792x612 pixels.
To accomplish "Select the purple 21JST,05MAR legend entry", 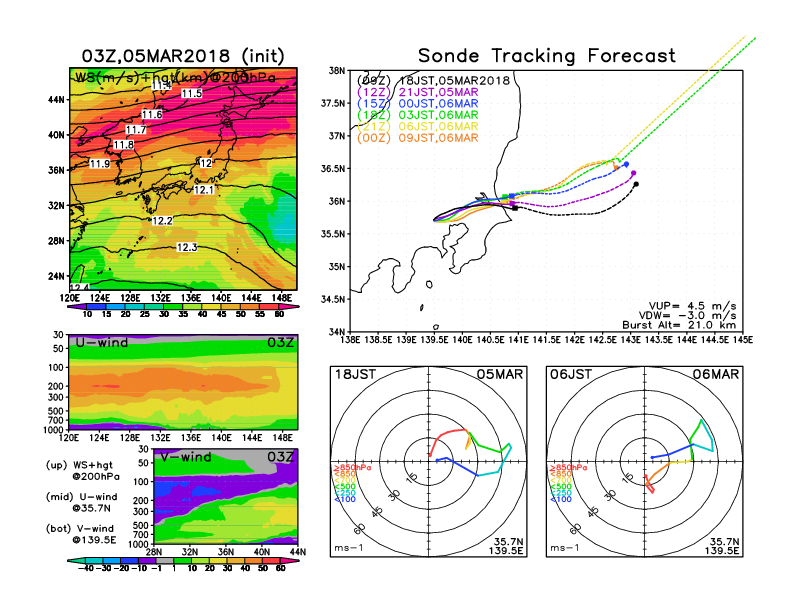I will pyautogui.click(x=417, y=92).
